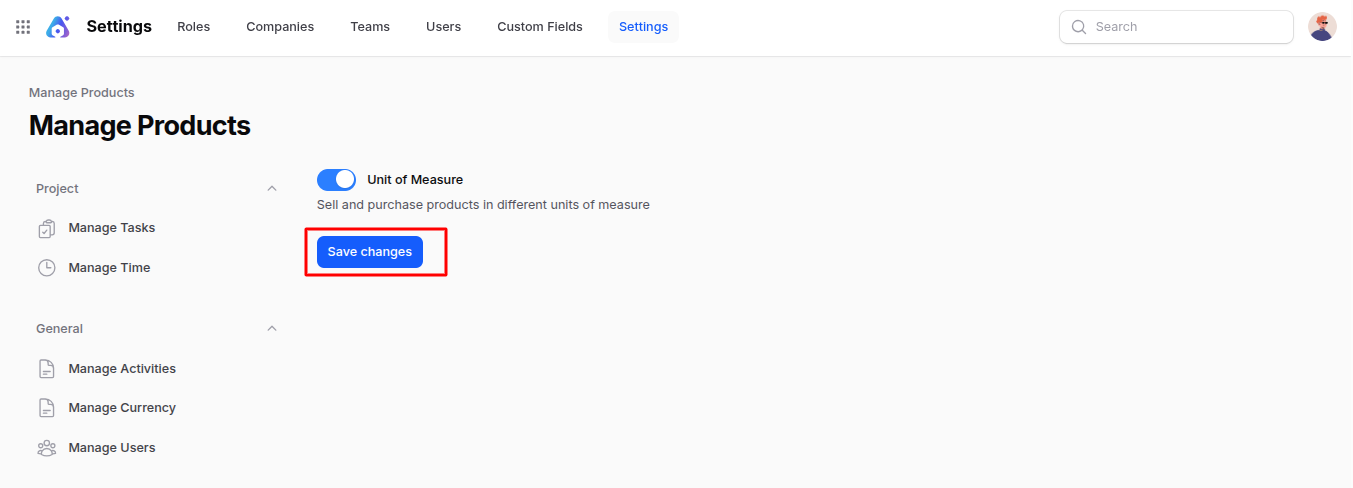
Task: Click the Manage Products breadcrumb
Action: (x=82, y=93)
